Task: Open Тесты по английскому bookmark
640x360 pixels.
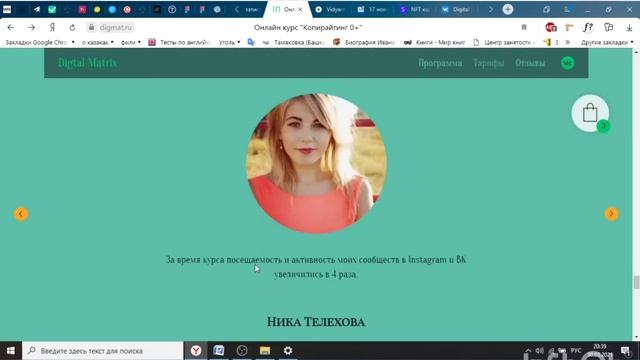Action: [179, 42]
